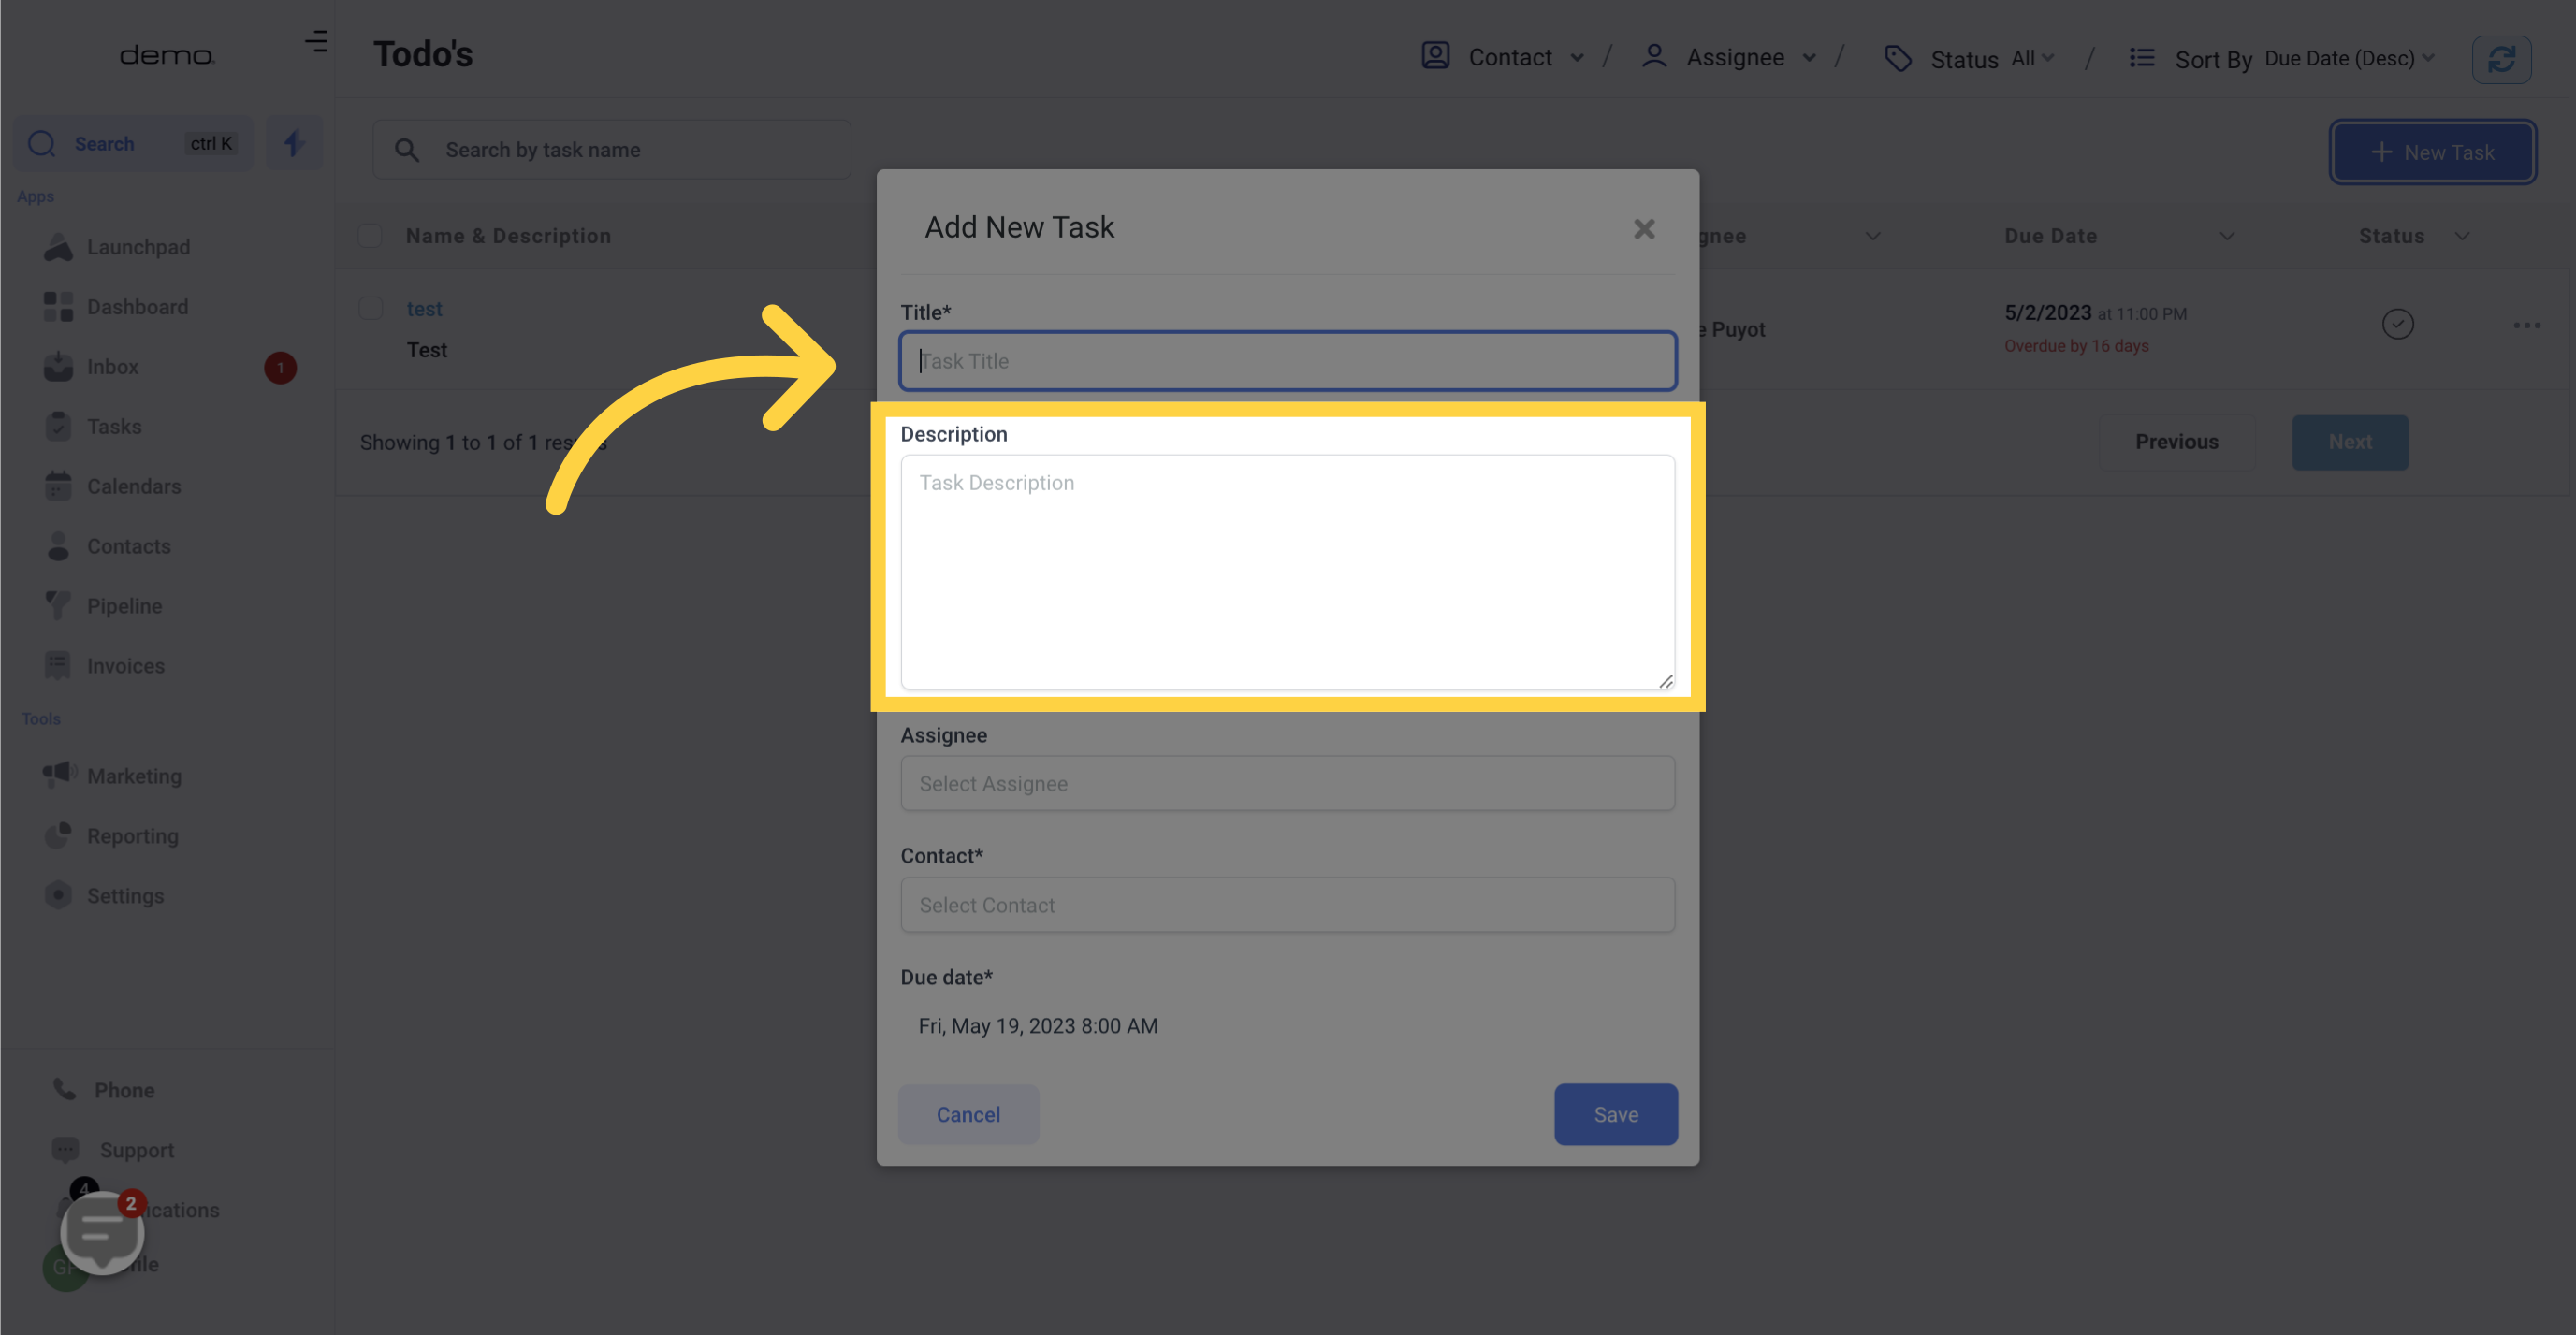This screenshot has width=2576, height=1335.
Task: Open the due date picker showing May 19, 2023
Action: point(1037,1026)
